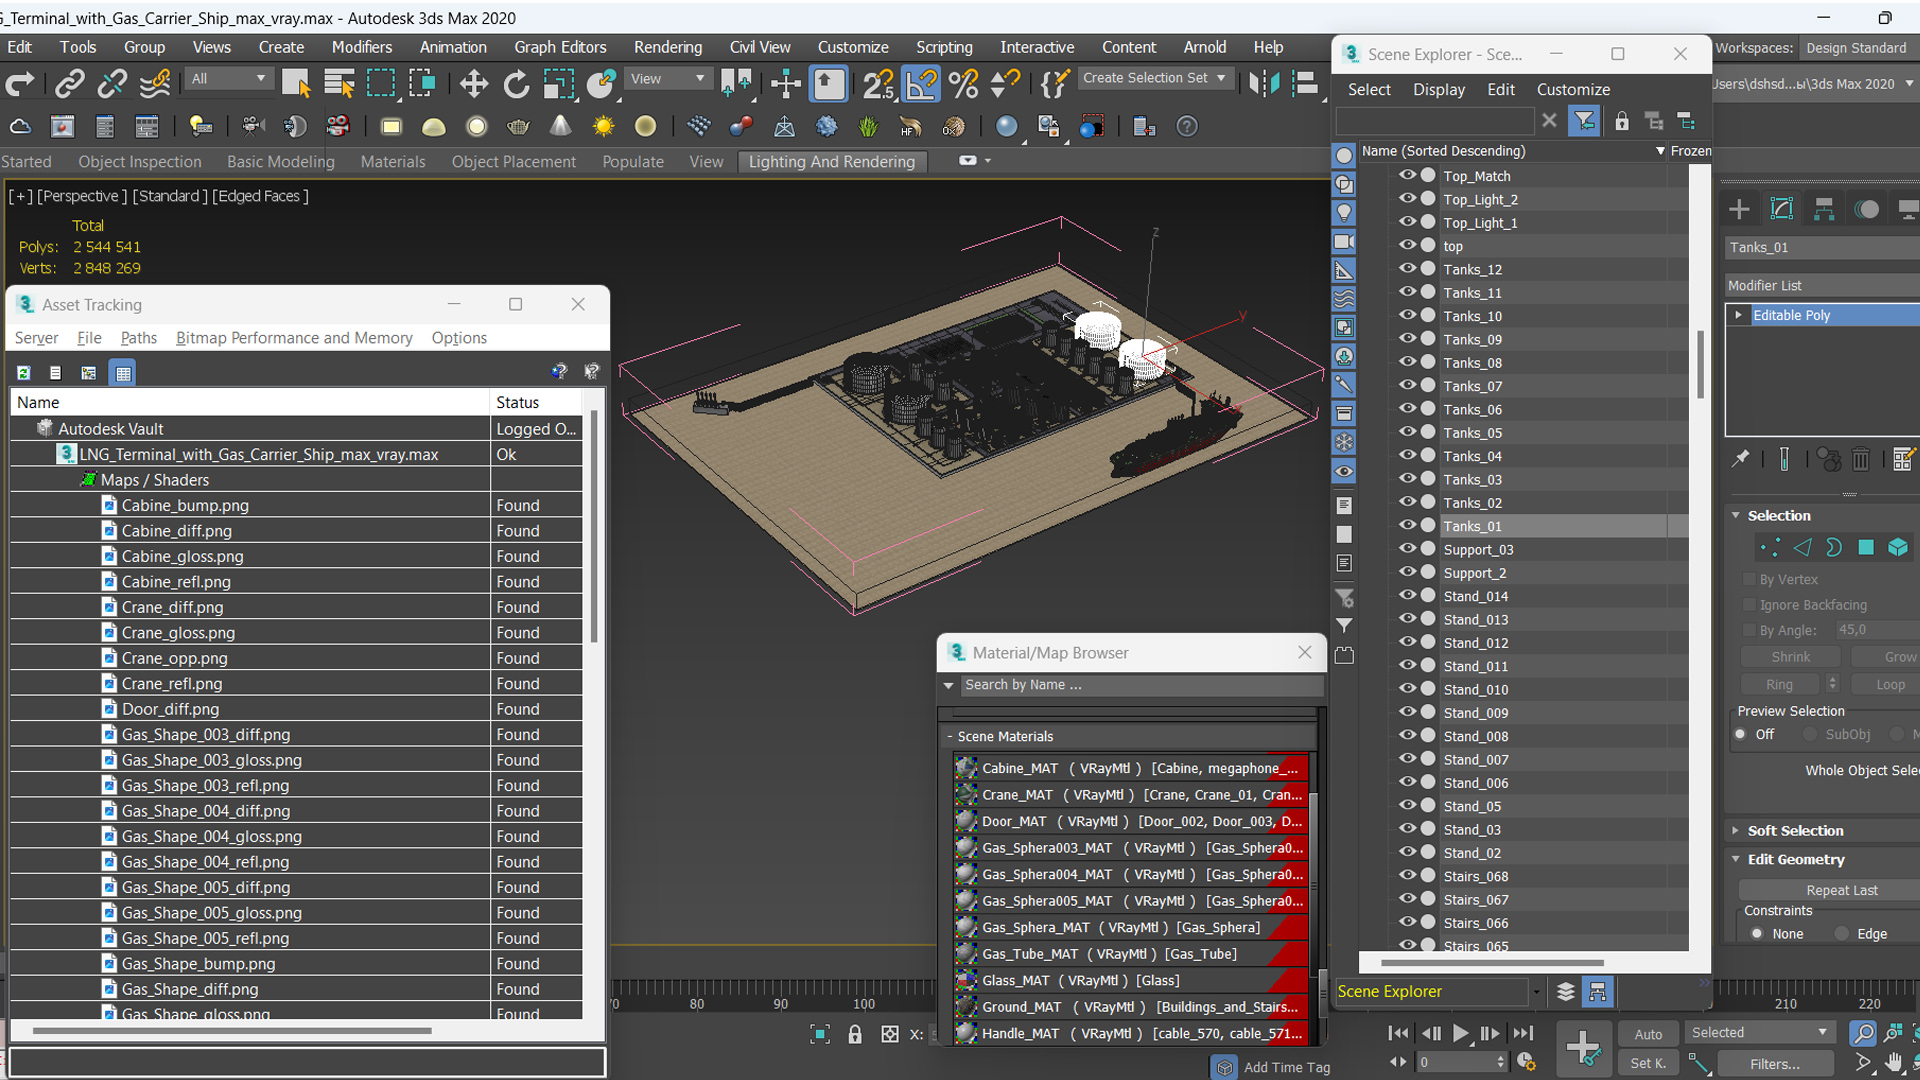Click Add Time Tag label
Screen dimensions: 1920x1080
pos(1286,1067)
